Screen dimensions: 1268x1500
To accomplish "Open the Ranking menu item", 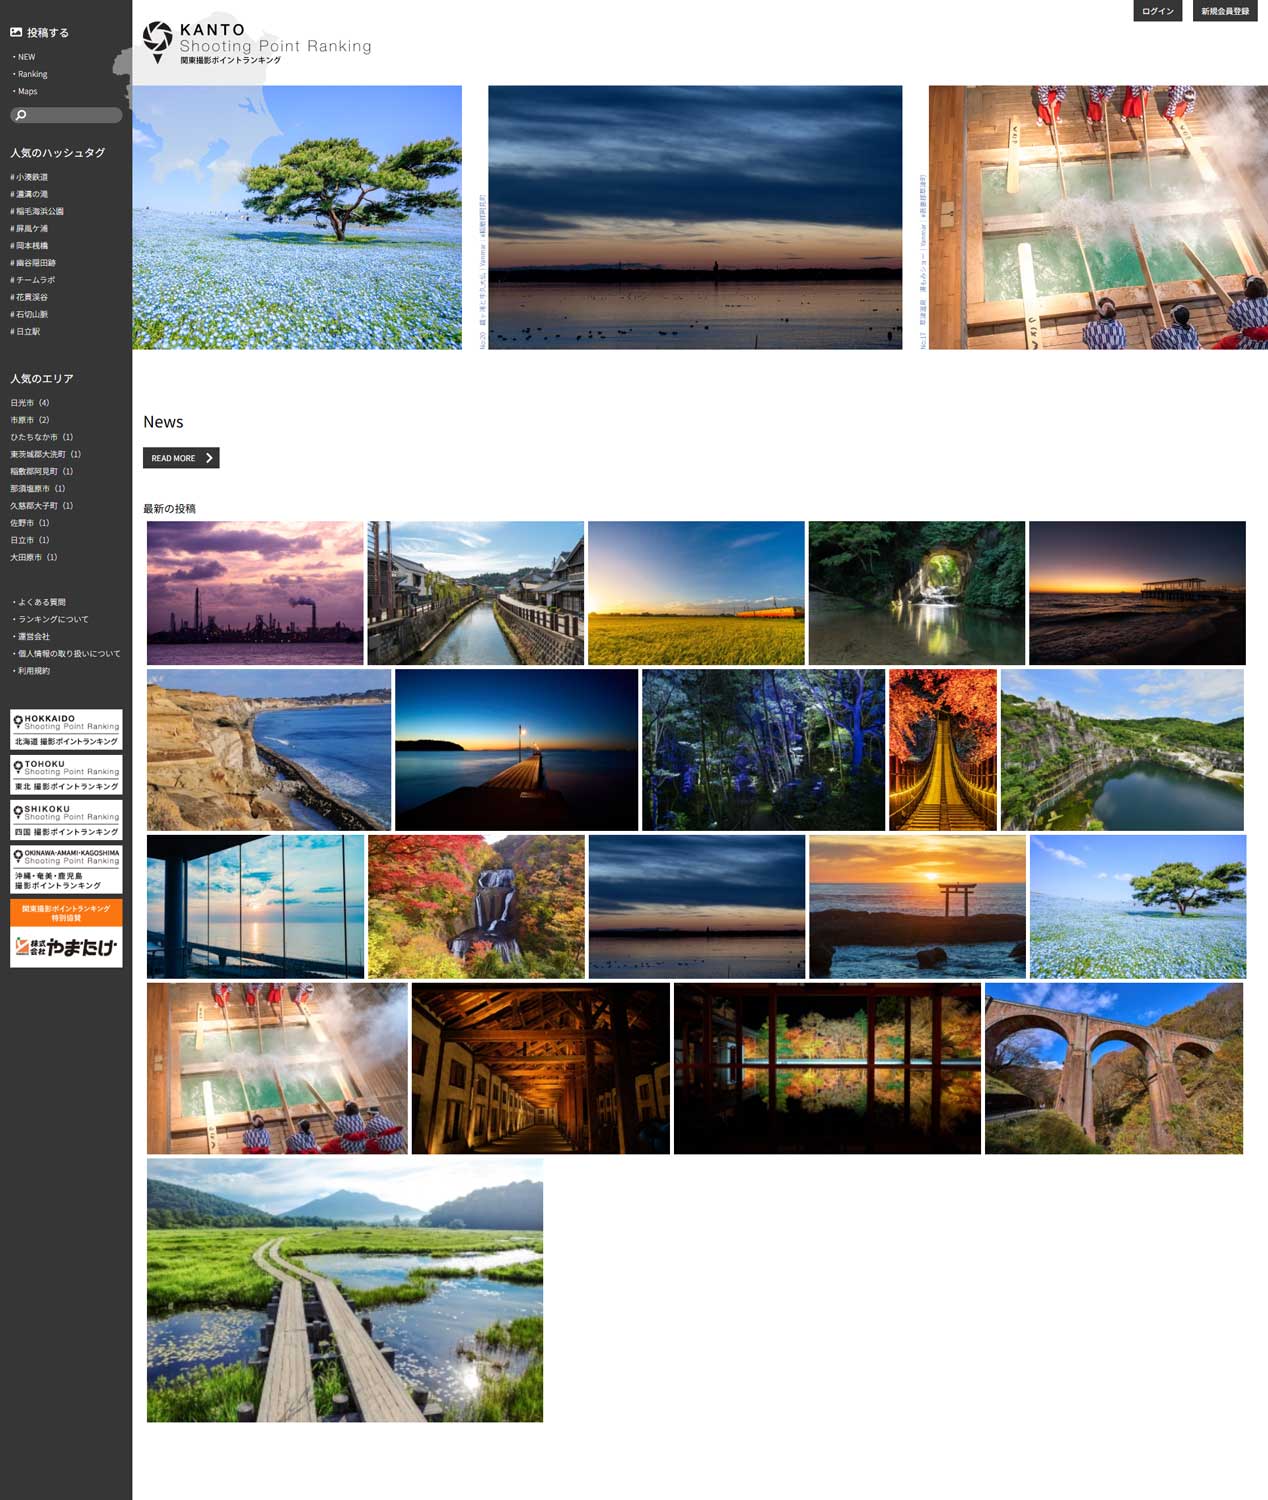I will coord(32,74).
